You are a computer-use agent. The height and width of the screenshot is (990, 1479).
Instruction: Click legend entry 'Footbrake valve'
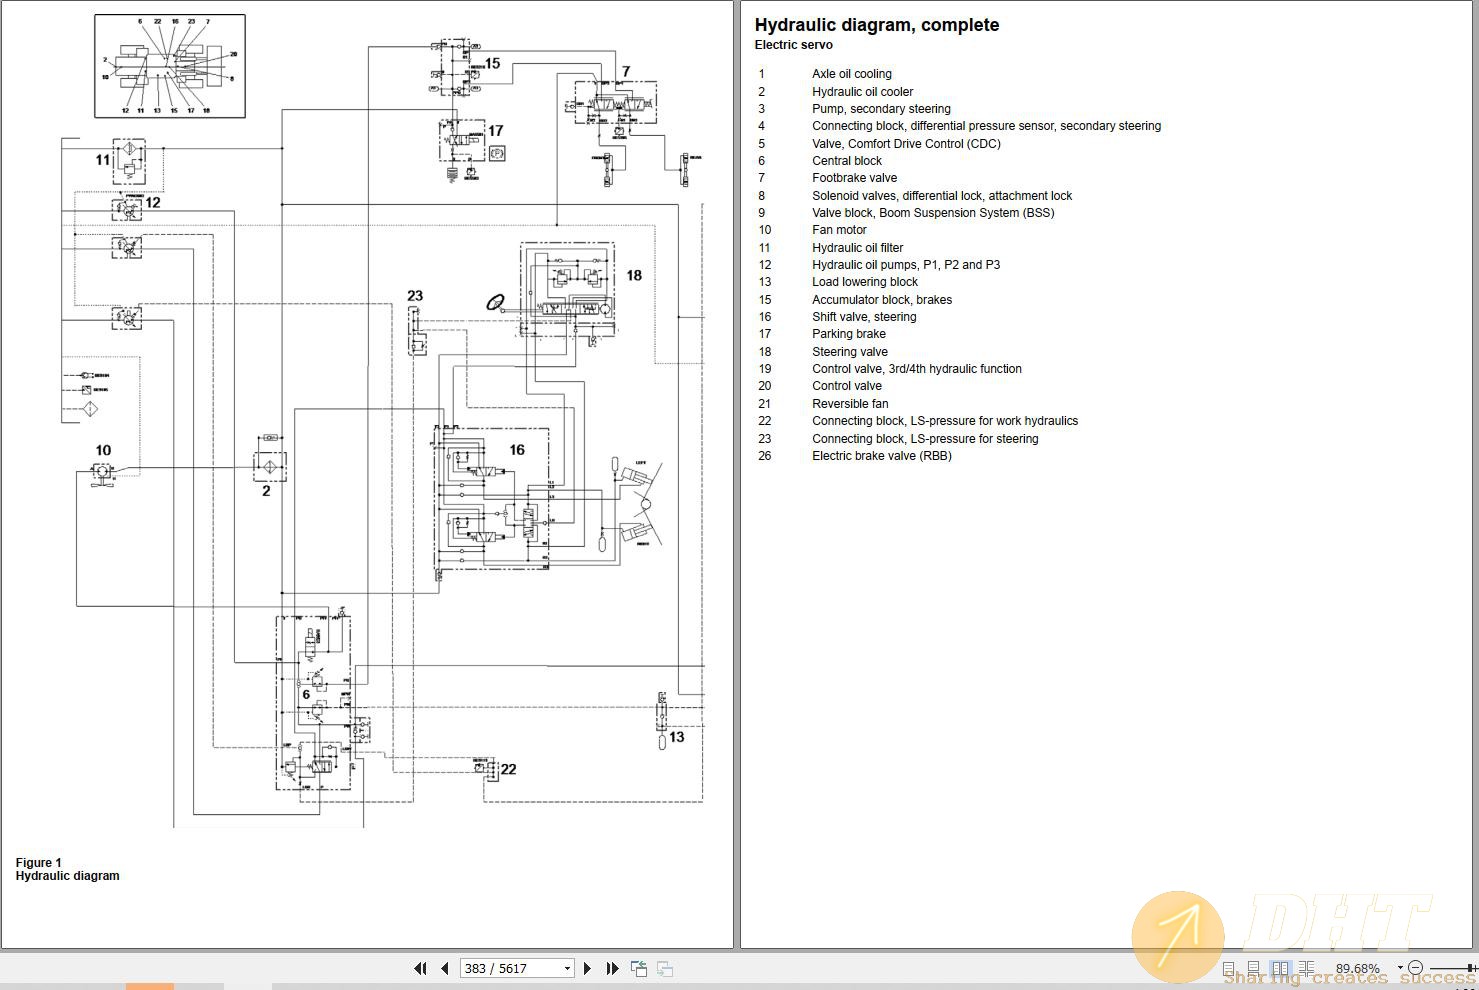pos(854,178)
